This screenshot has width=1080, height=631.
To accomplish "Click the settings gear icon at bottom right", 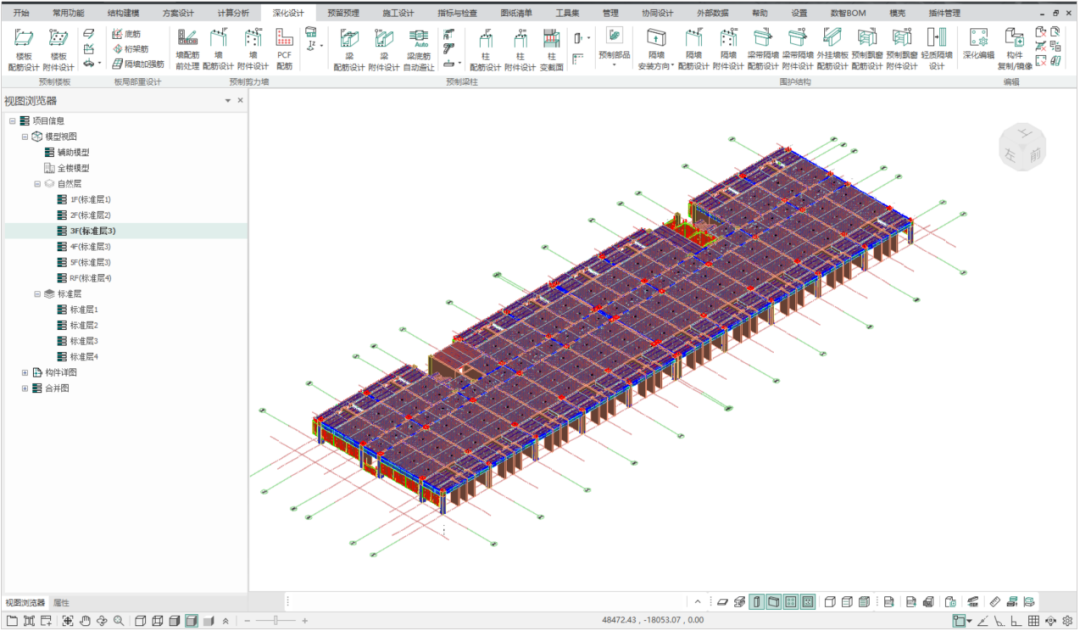I will (x=1067, y=621).
